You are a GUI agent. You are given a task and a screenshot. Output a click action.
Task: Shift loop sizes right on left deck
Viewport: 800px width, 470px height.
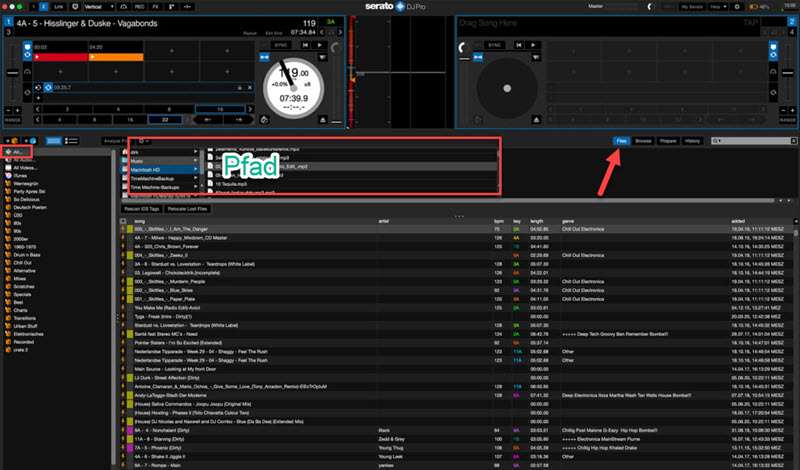(250, 109)
